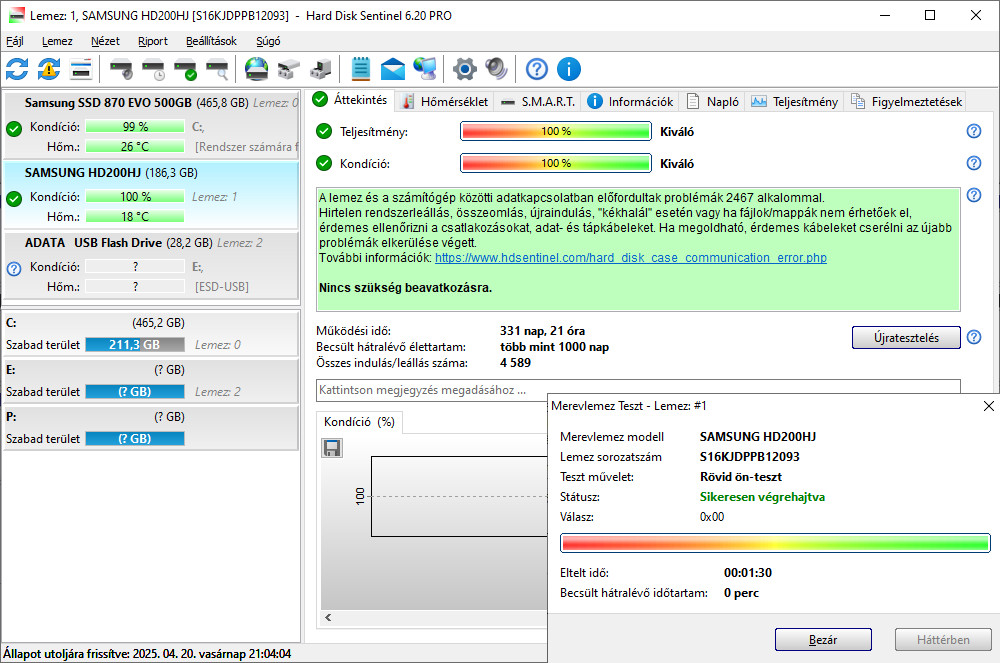This screenshot has width=1000, height=663.
Task: Click the disk with speaker acoustic icon
Action: (121, 69)
